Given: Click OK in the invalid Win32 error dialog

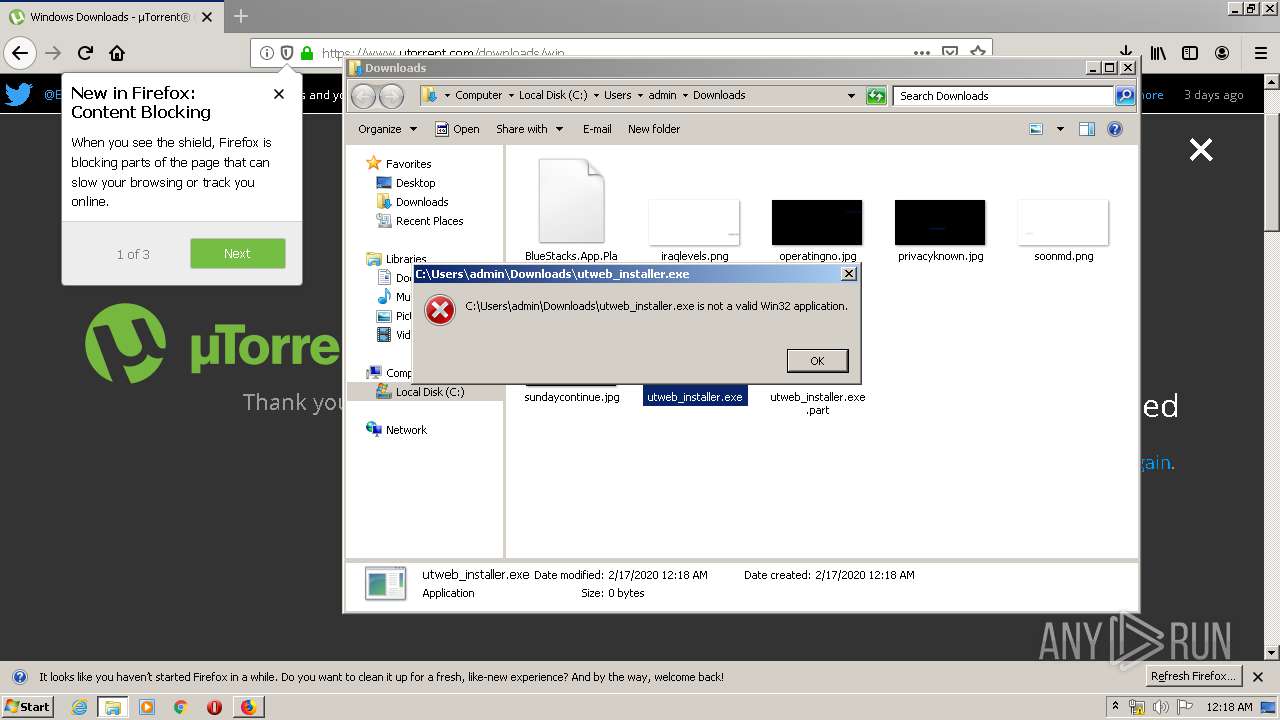Looking at the screenshot, I should click(x=817, y=361).
